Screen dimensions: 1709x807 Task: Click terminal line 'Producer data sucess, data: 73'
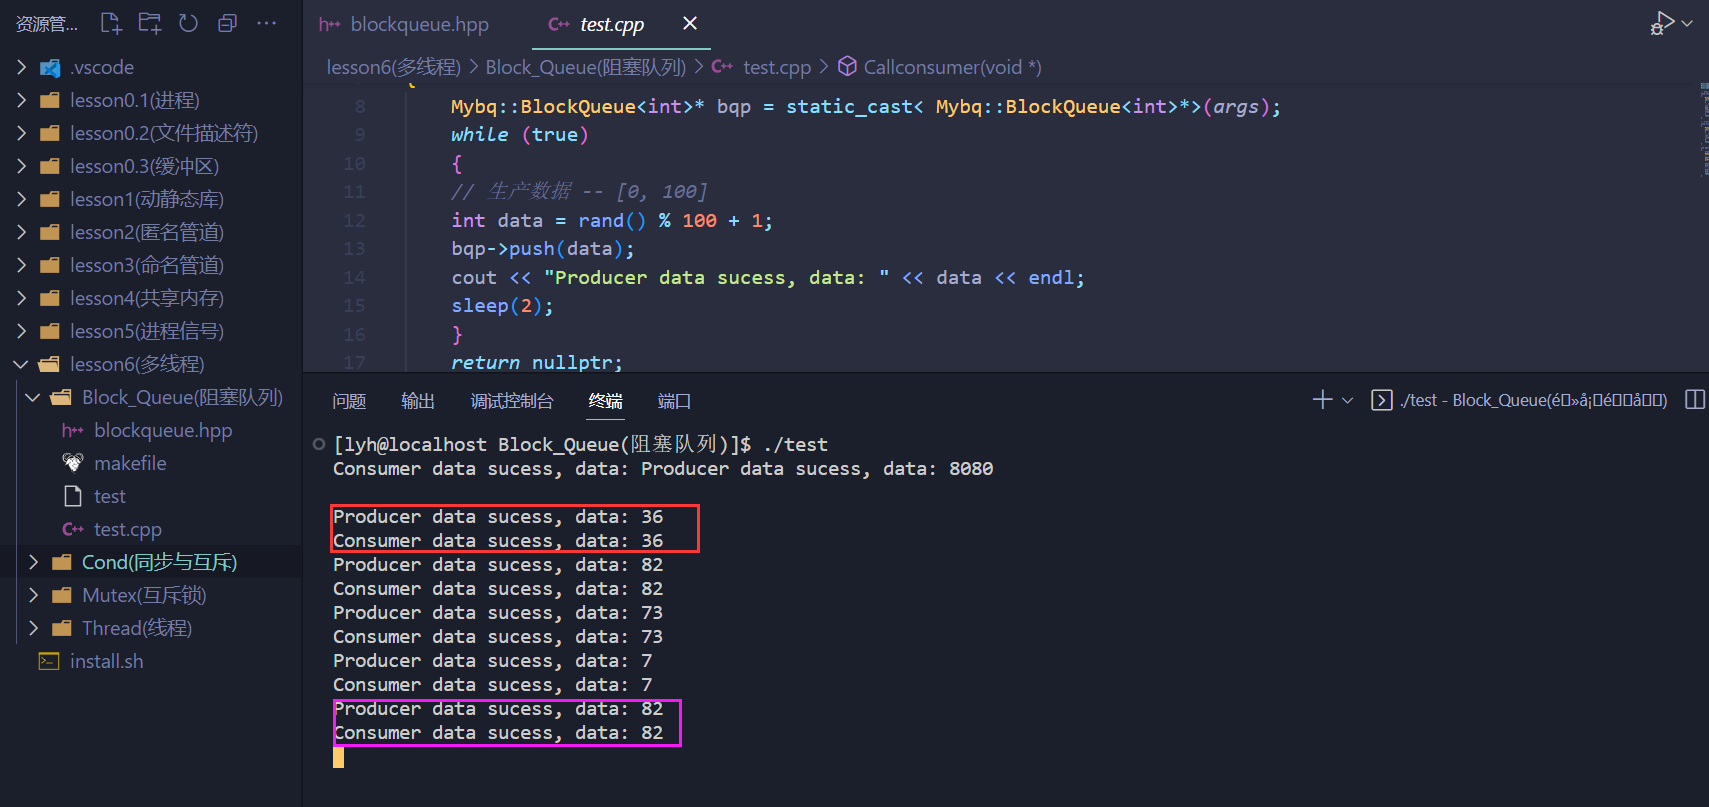pyautogui.click(x=498, y=613)
